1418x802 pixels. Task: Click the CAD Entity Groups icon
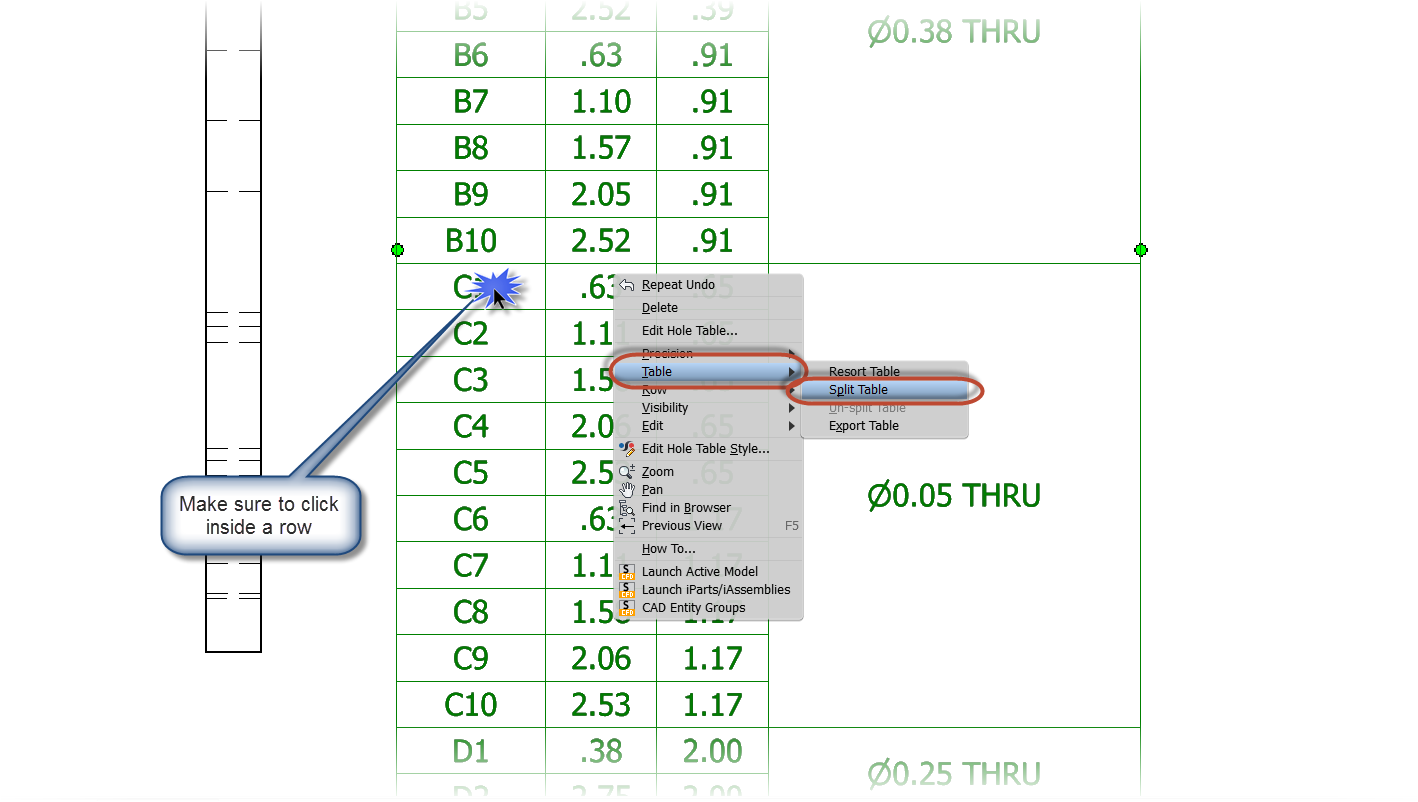pyautogui.click(x=628, y=607)
